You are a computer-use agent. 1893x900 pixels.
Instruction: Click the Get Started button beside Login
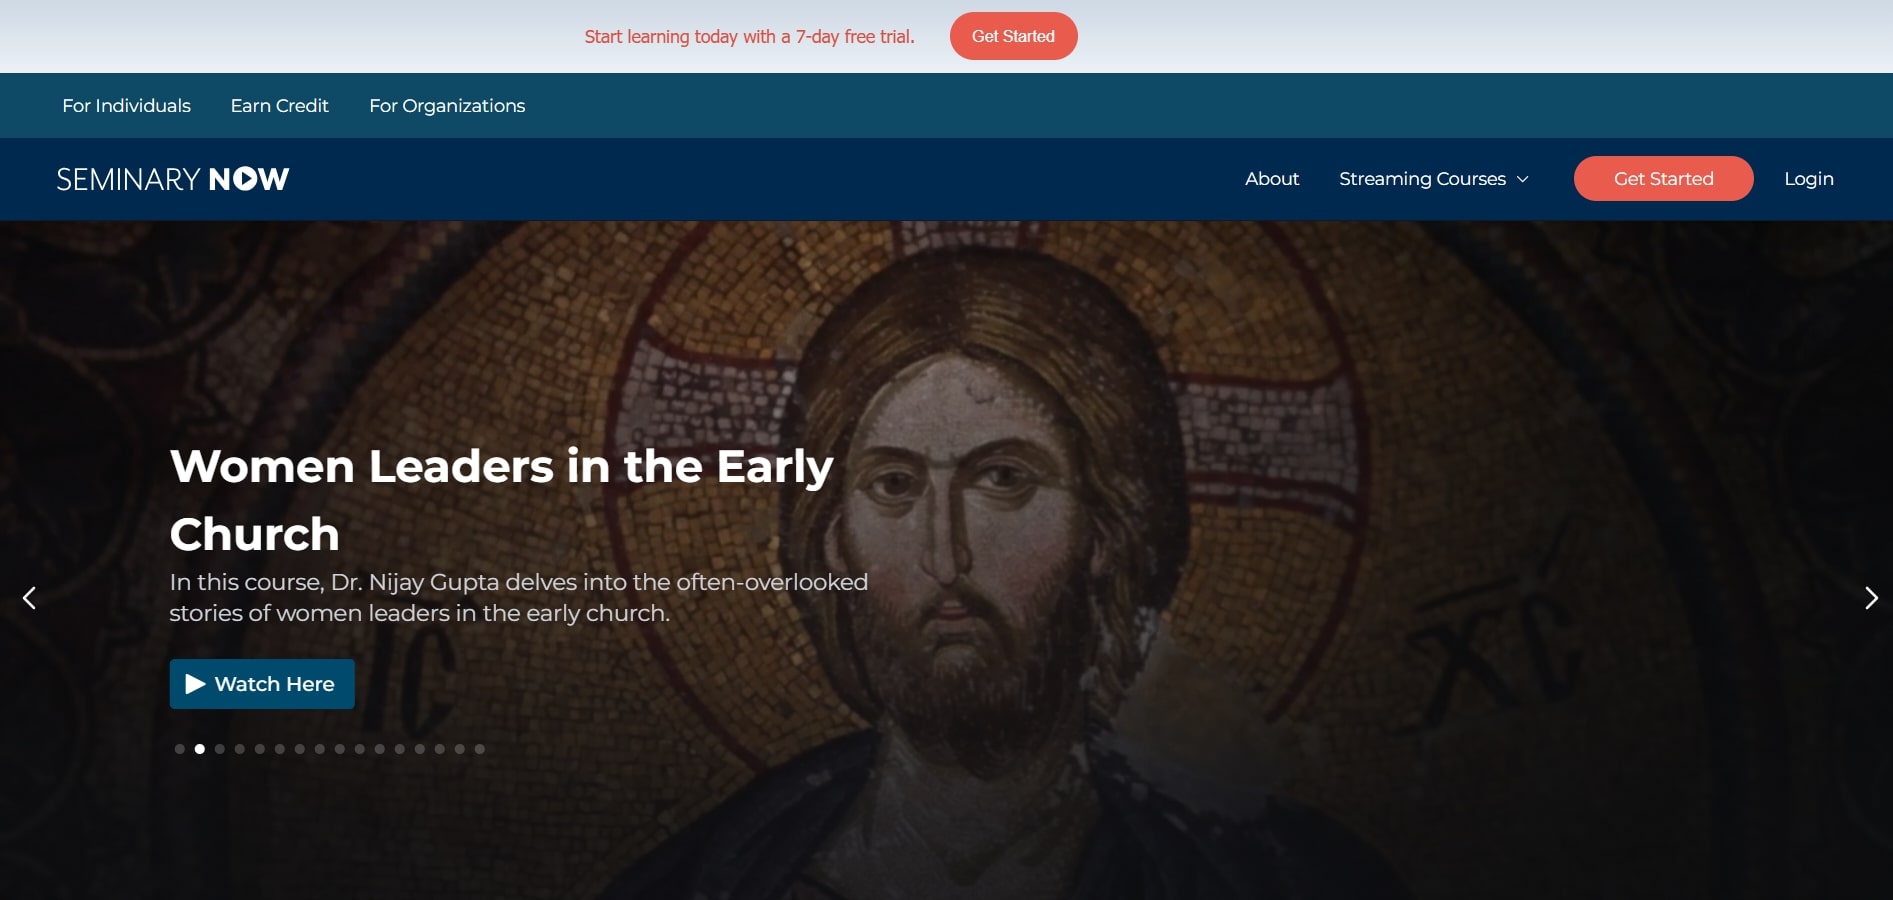1663,179
